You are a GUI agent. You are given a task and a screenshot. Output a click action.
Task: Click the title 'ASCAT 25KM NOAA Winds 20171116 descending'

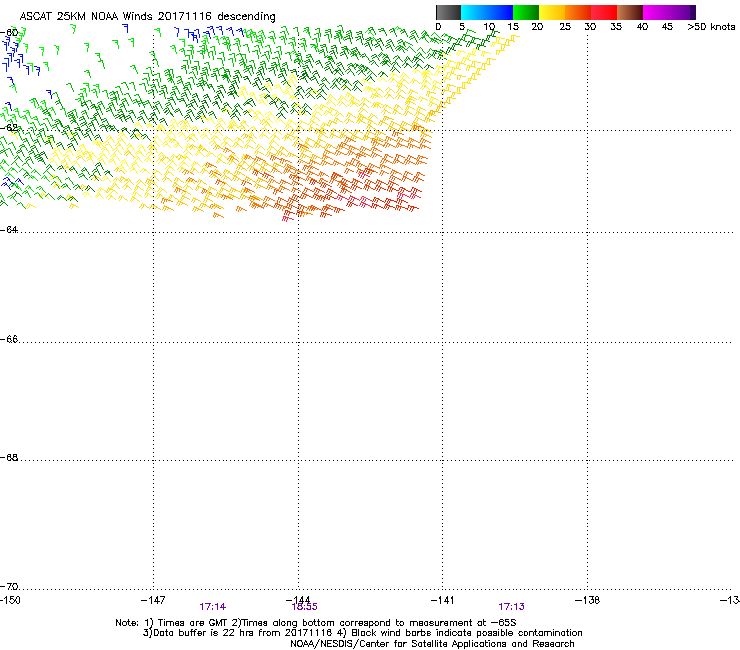click(x=147, y=17)
